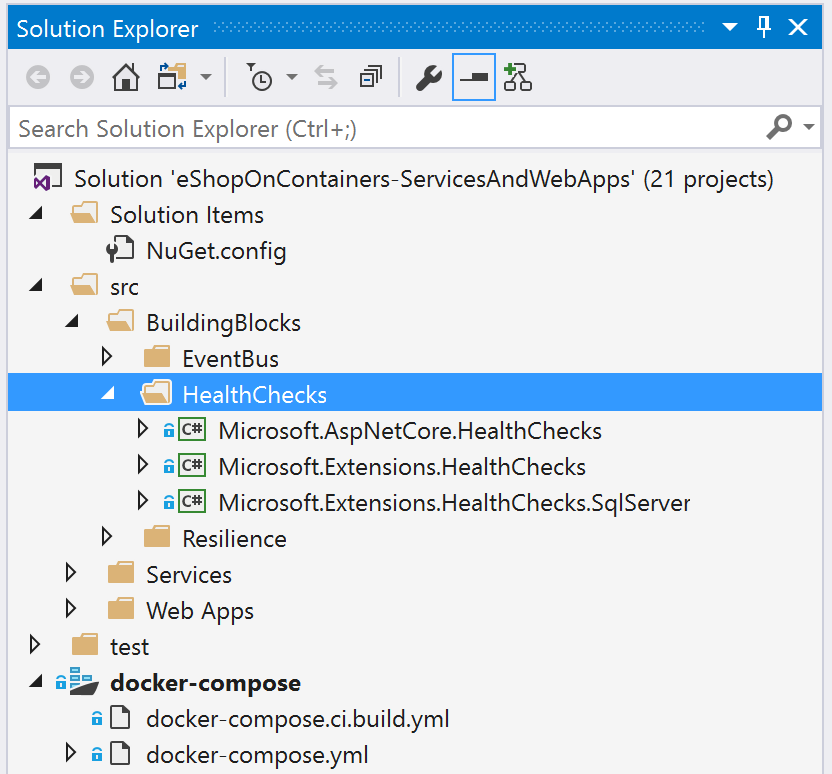The image size is (832, 774).
Task: Click the Collapse All toolbar icon
Action: tap(371, 78)
